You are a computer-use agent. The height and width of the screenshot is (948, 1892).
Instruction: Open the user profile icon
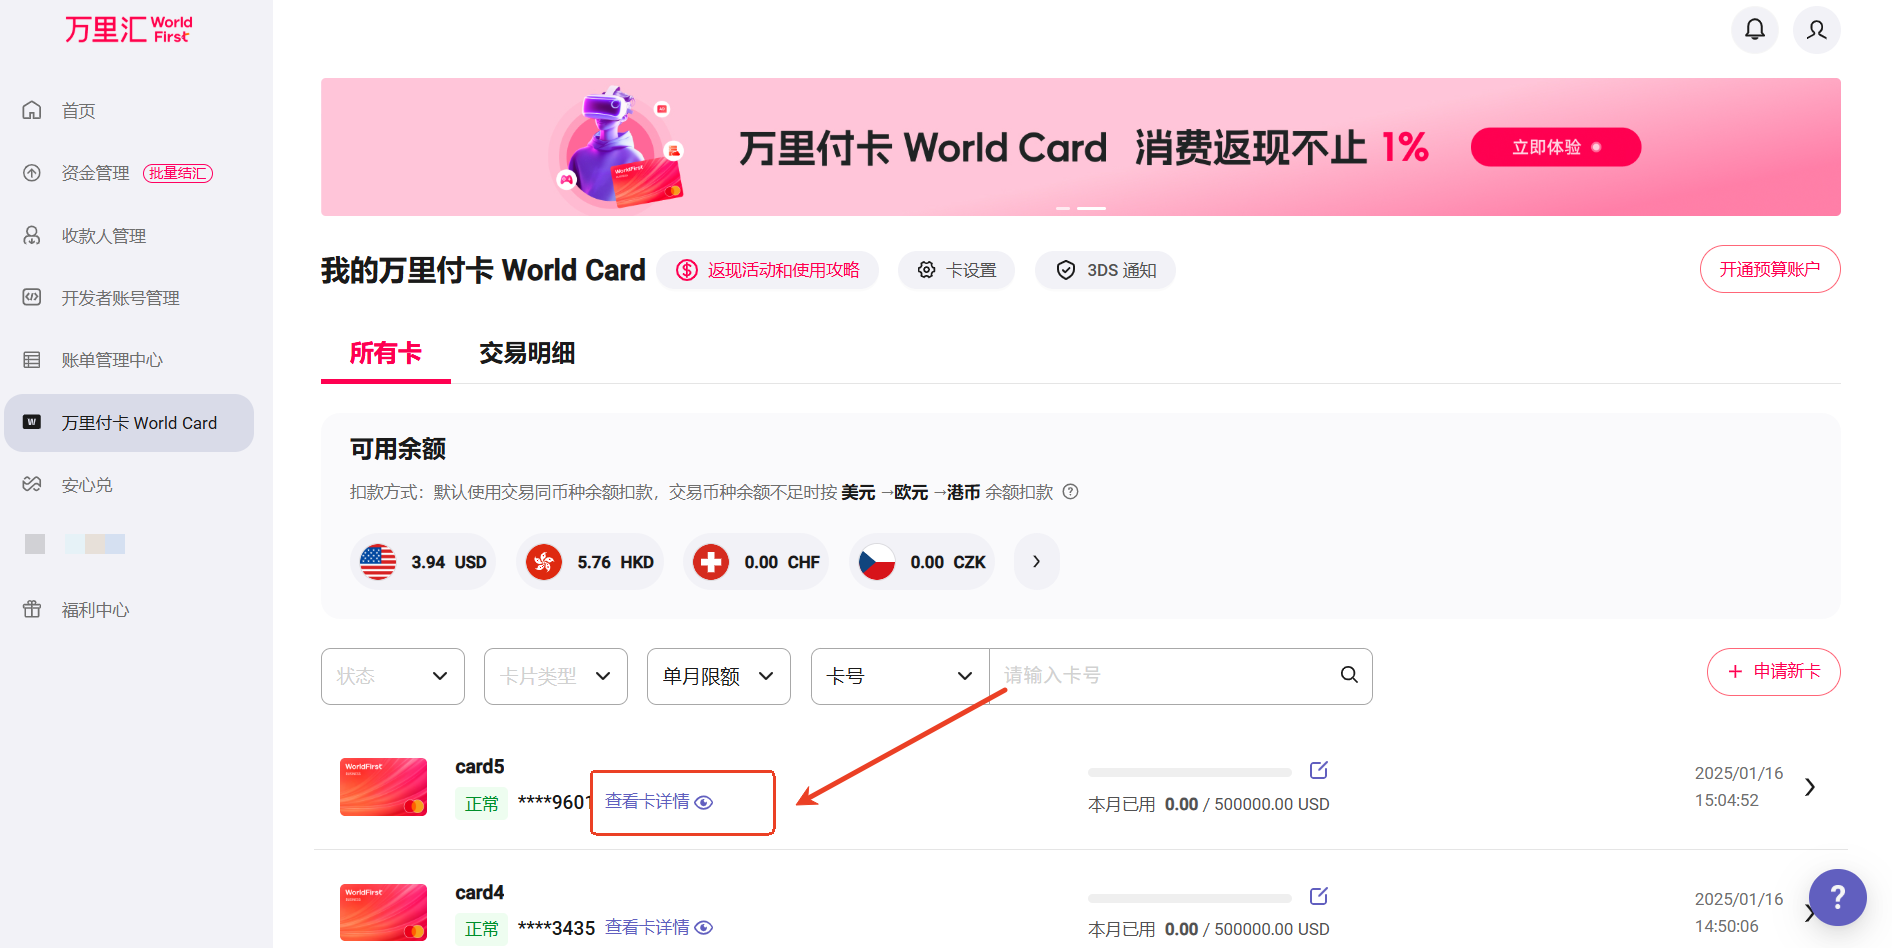[1816, 30]
